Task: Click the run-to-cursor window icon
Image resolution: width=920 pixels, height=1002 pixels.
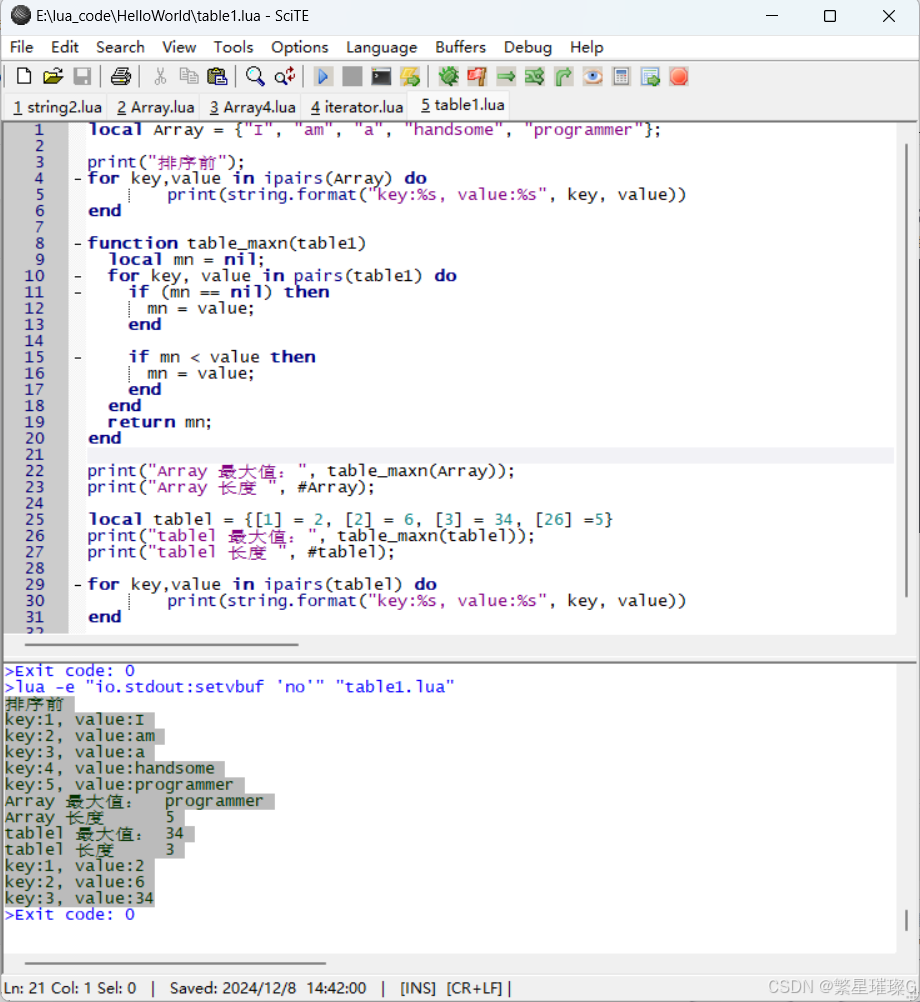Action: tap(650, 77)
